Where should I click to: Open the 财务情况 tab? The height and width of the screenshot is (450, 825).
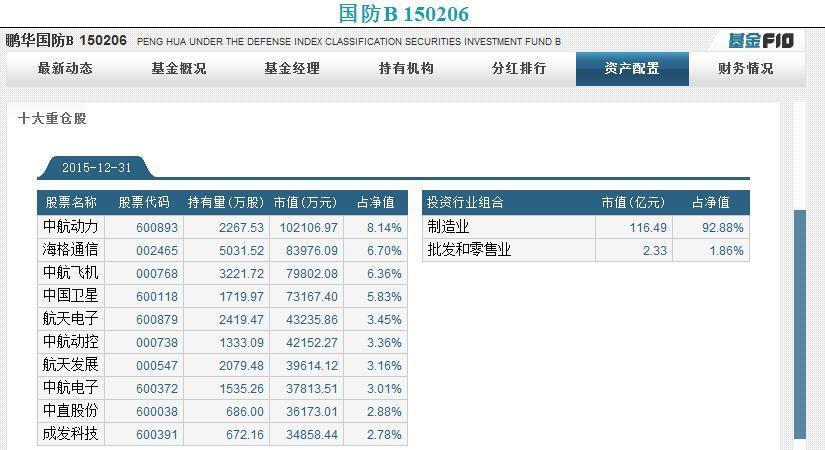746,68
